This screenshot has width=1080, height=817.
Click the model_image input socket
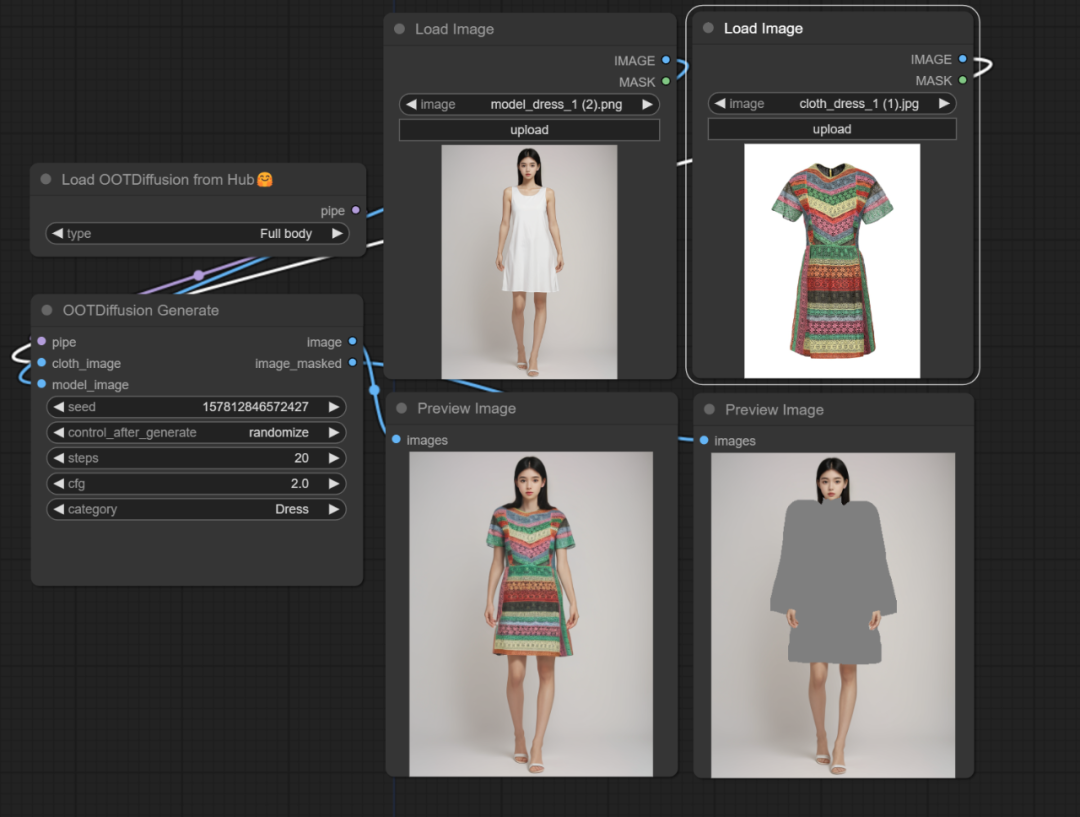tap(42, 384)
